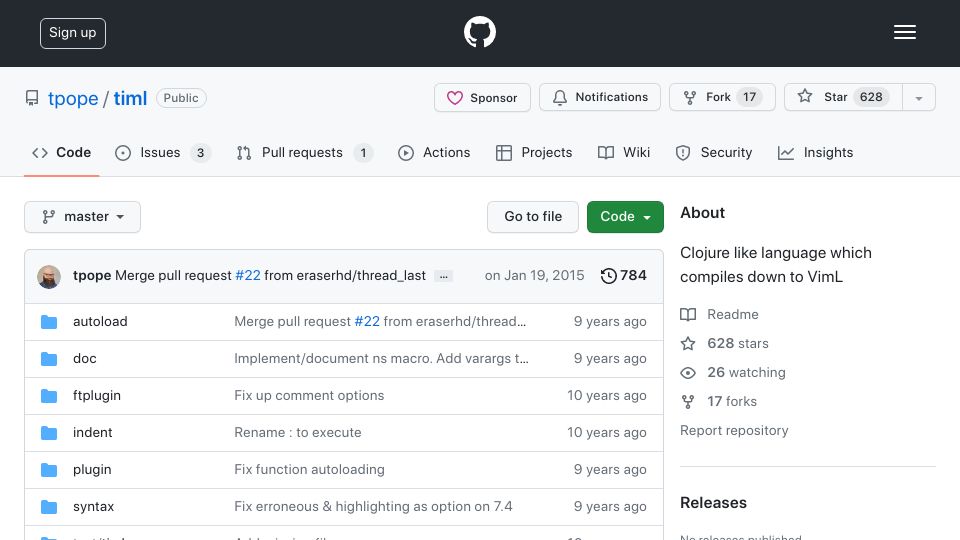Click the doc folder icon
Screen dimensions: 960x540
[x=49, y=359]
